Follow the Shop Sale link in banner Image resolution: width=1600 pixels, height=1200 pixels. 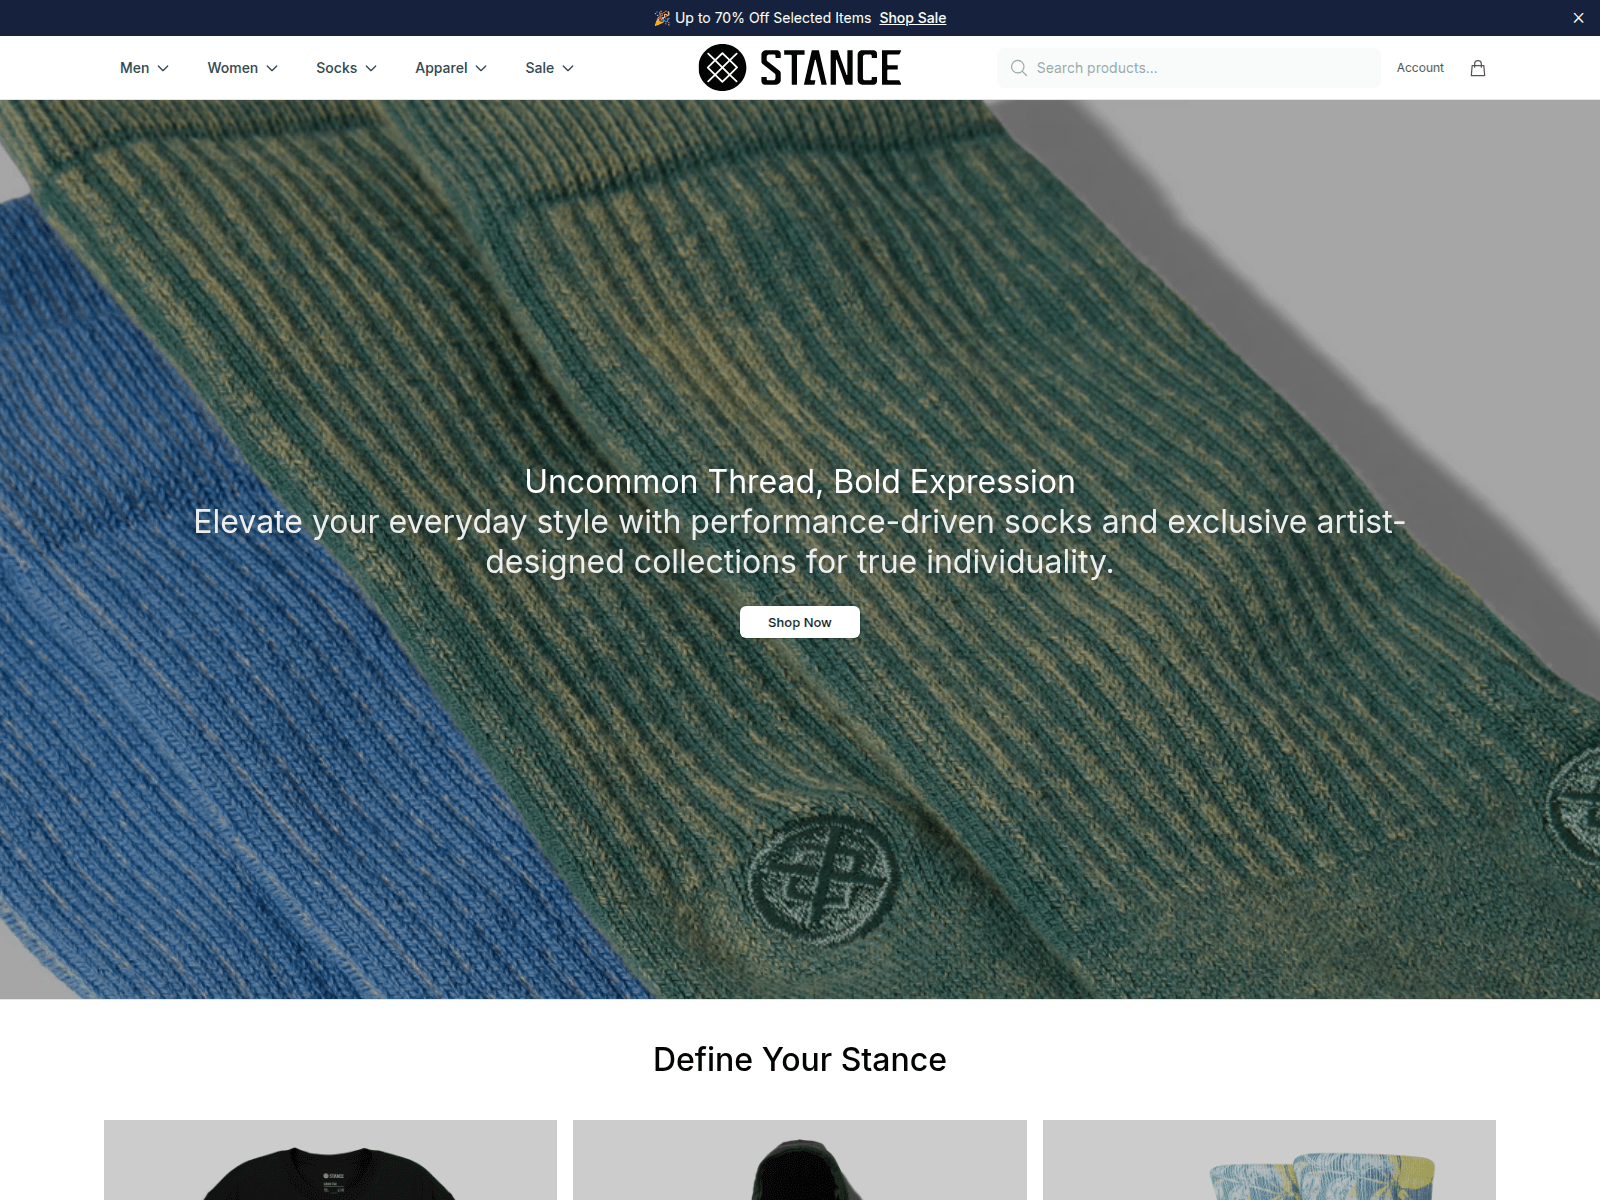(x=913, y=18)
